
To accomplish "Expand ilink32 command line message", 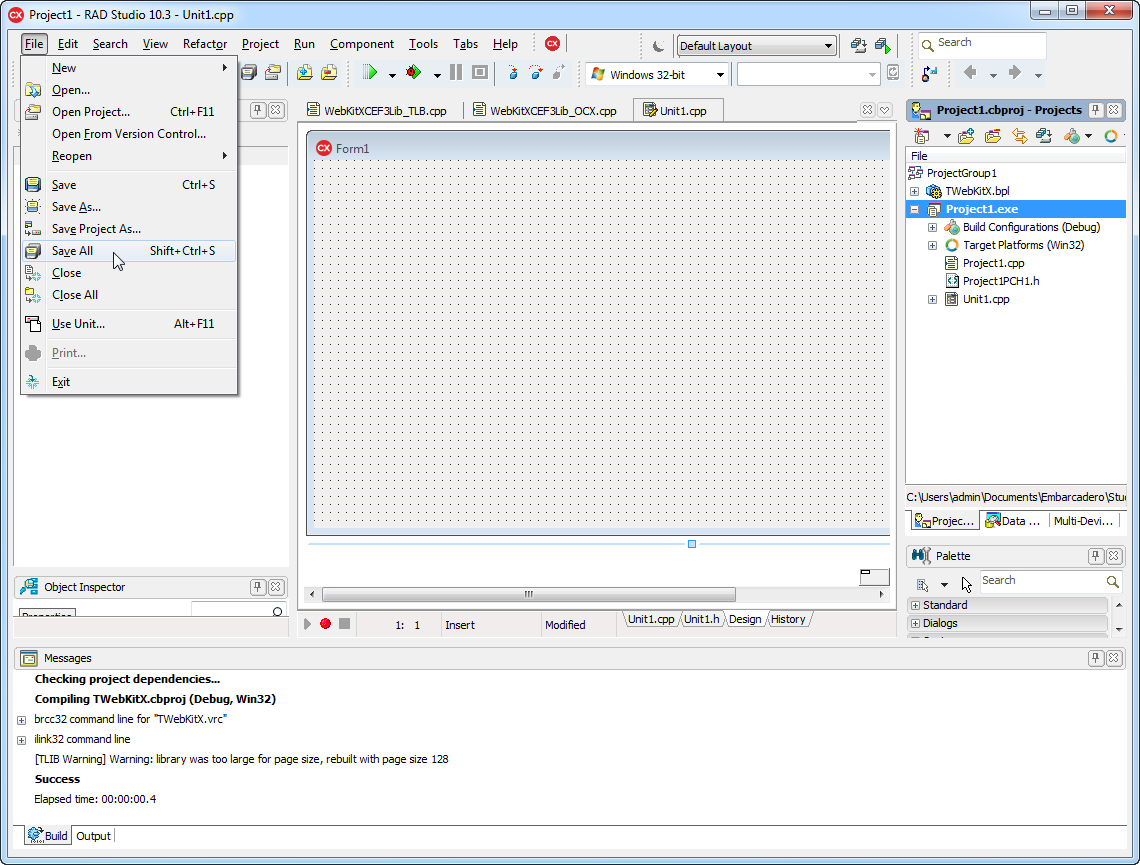I will tap(21, 740).
